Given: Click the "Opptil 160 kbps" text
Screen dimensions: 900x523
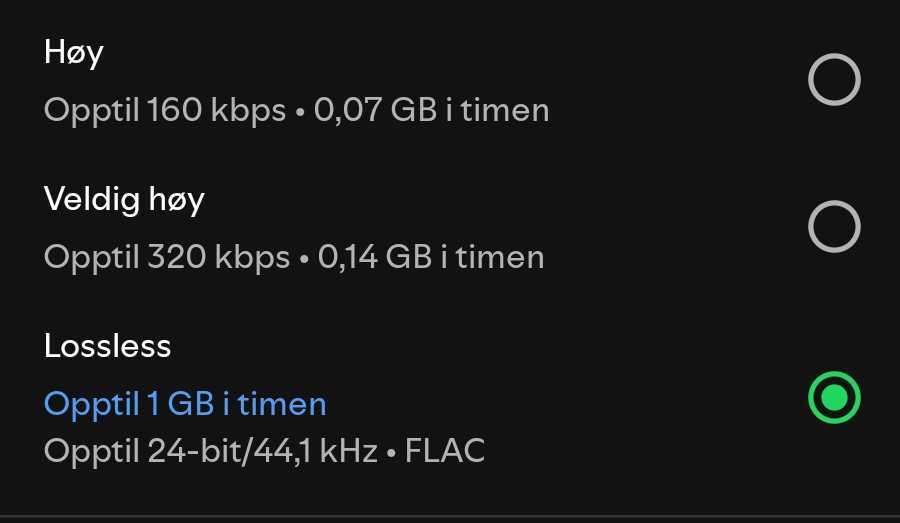Looking at the screenshot, I should tap(165, 110).
